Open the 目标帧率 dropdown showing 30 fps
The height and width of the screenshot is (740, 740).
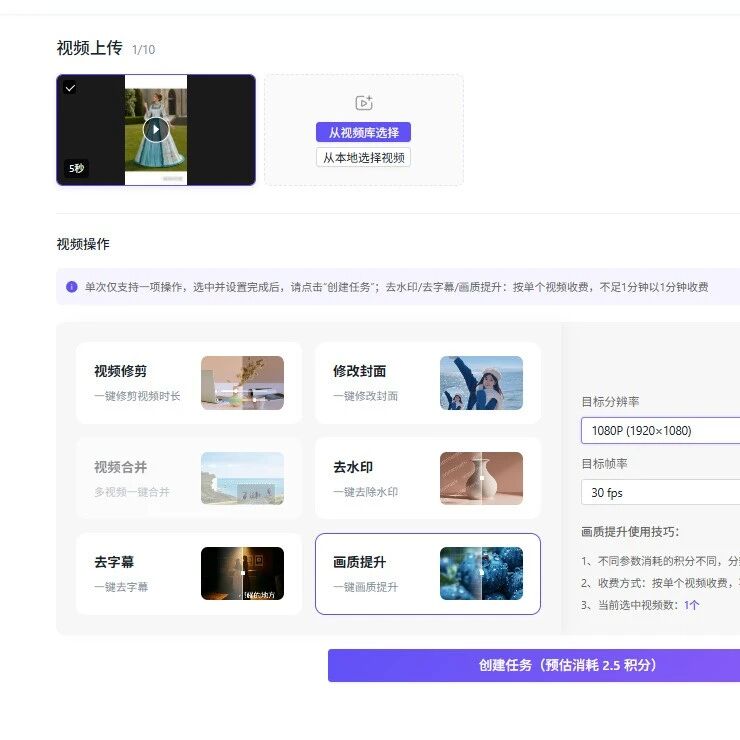661,492
